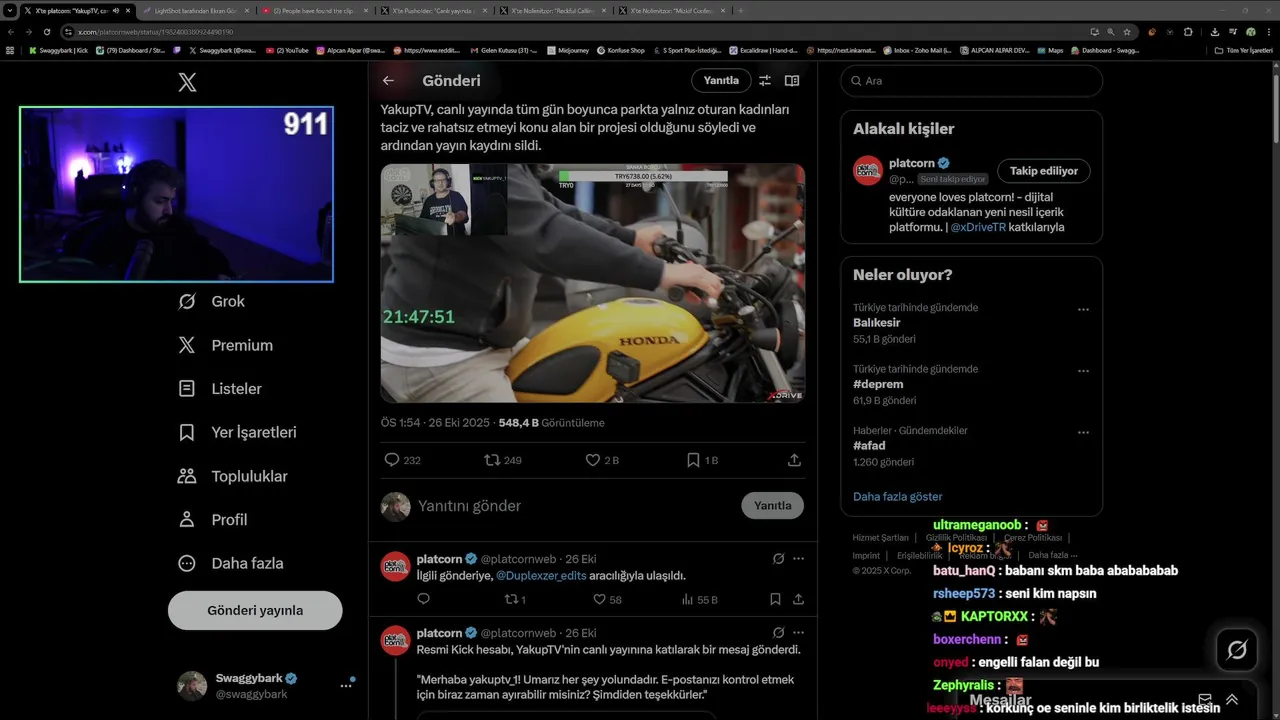Bookmark the İlgili gönderiye comment
Screen dimensions: 1280x720
(775, 599)
